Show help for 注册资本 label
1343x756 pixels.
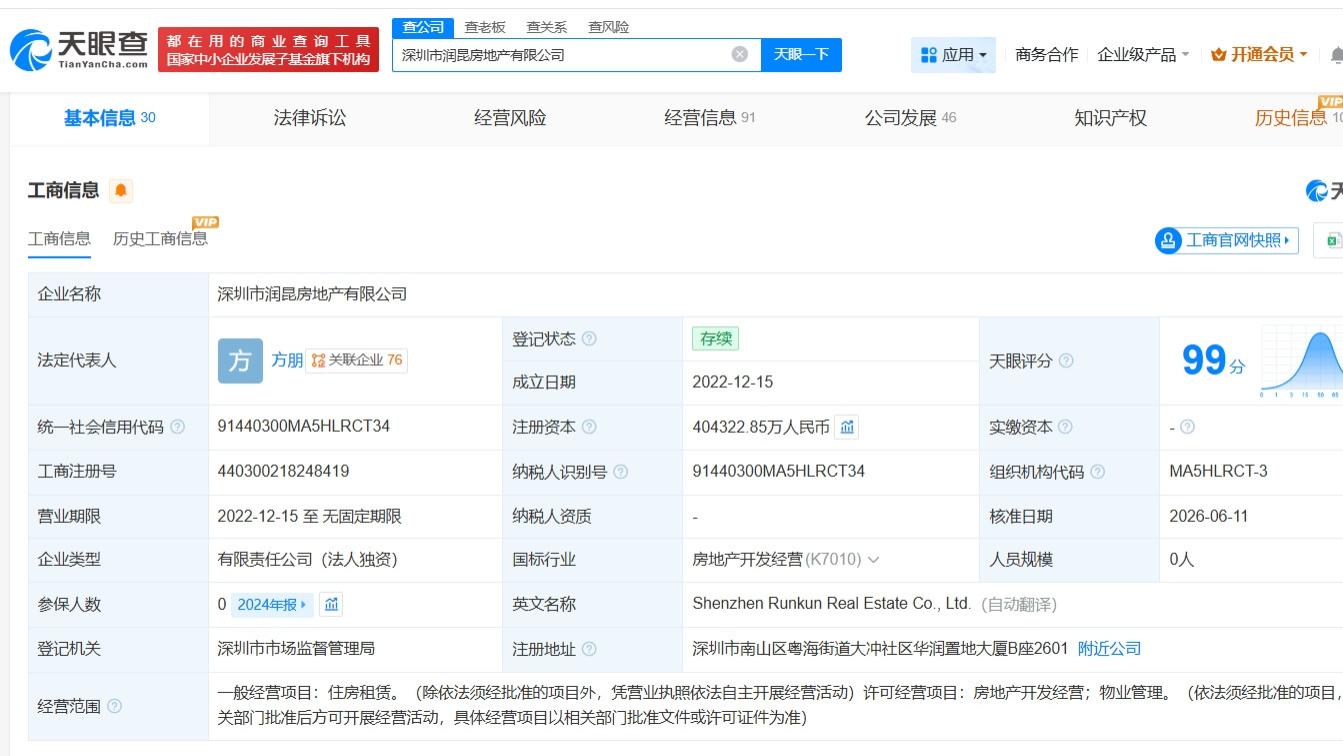click(589, 427)
